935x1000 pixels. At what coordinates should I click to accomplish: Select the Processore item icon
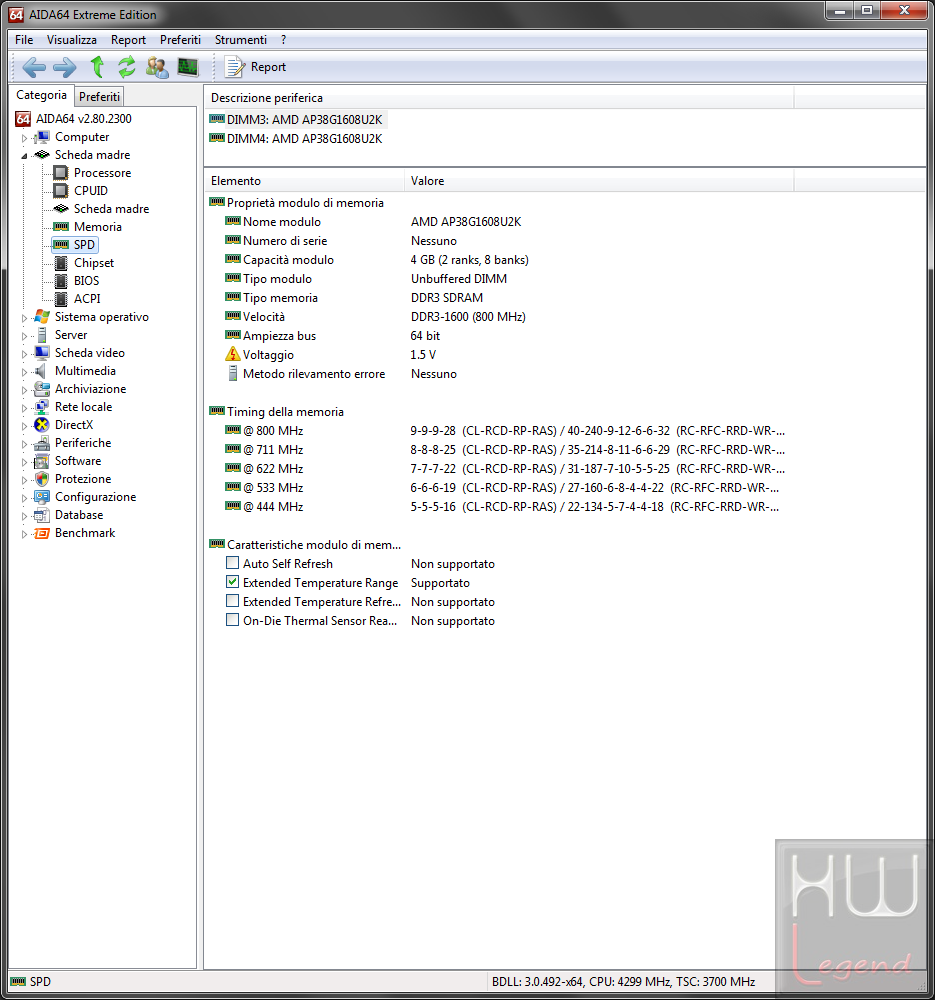pyautogui.click(x=61, y=172)
